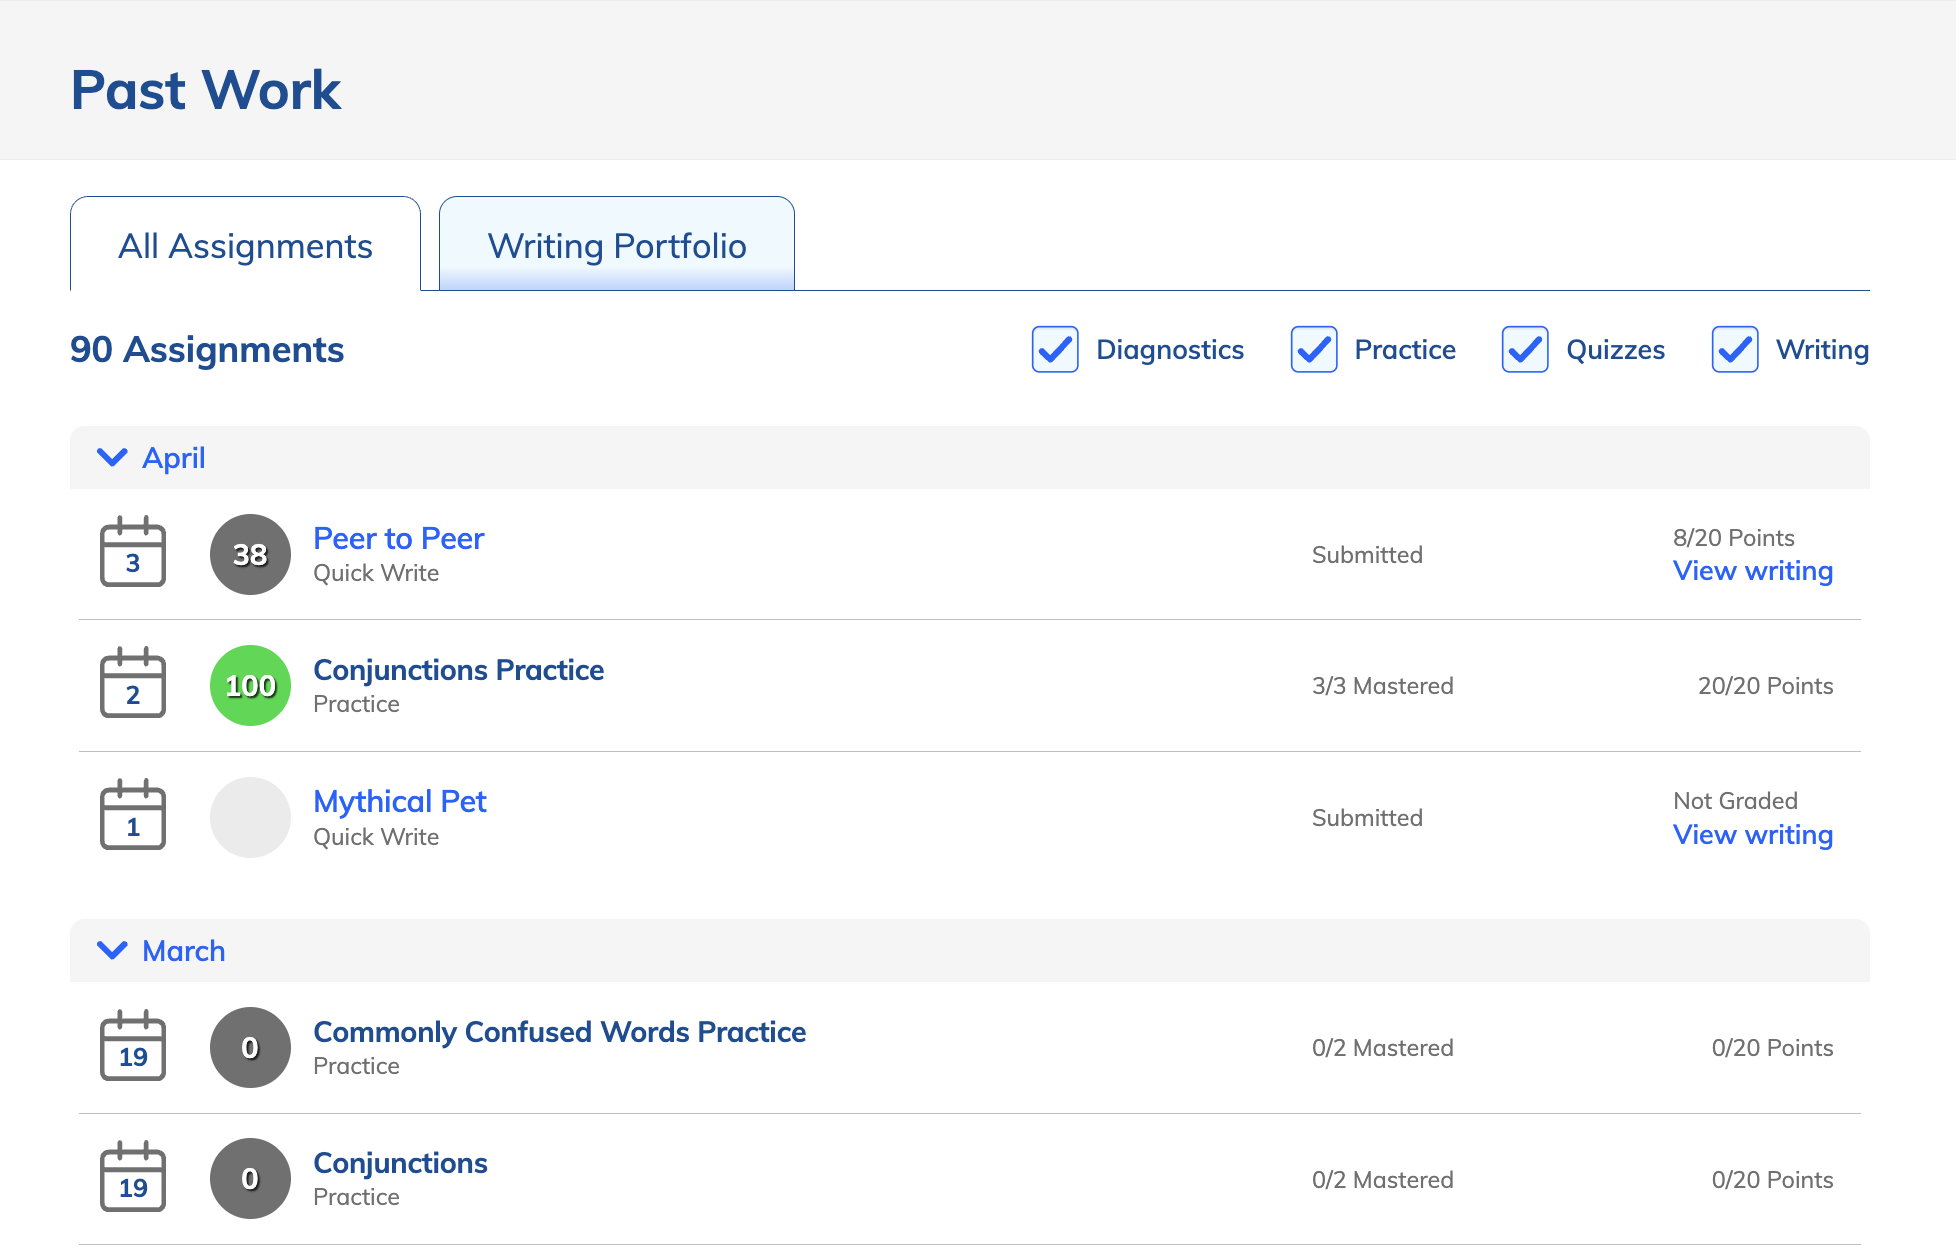Viewport: 1956px width, 1250px height.
Task: Click the calendar icon next to Mythical Pet
Action: point(132,815)
